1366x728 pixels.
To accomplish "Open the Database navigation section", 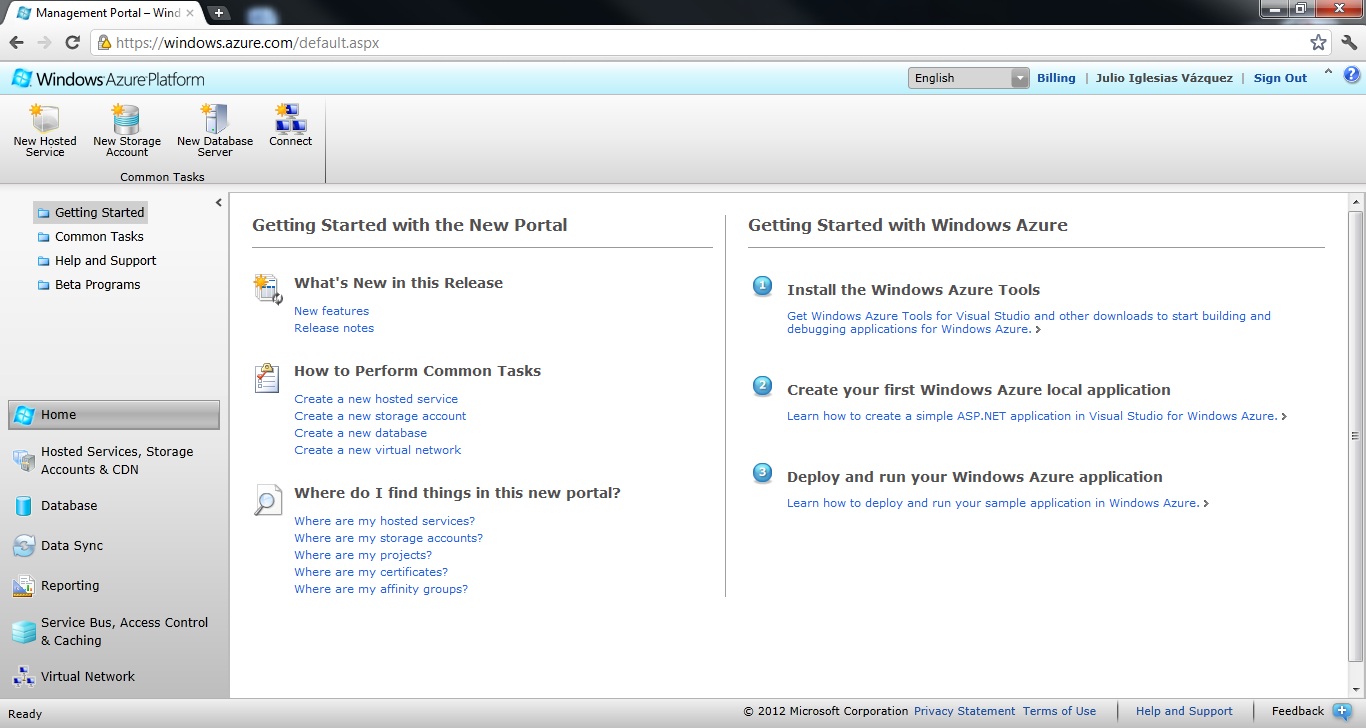I will [114, 505].
